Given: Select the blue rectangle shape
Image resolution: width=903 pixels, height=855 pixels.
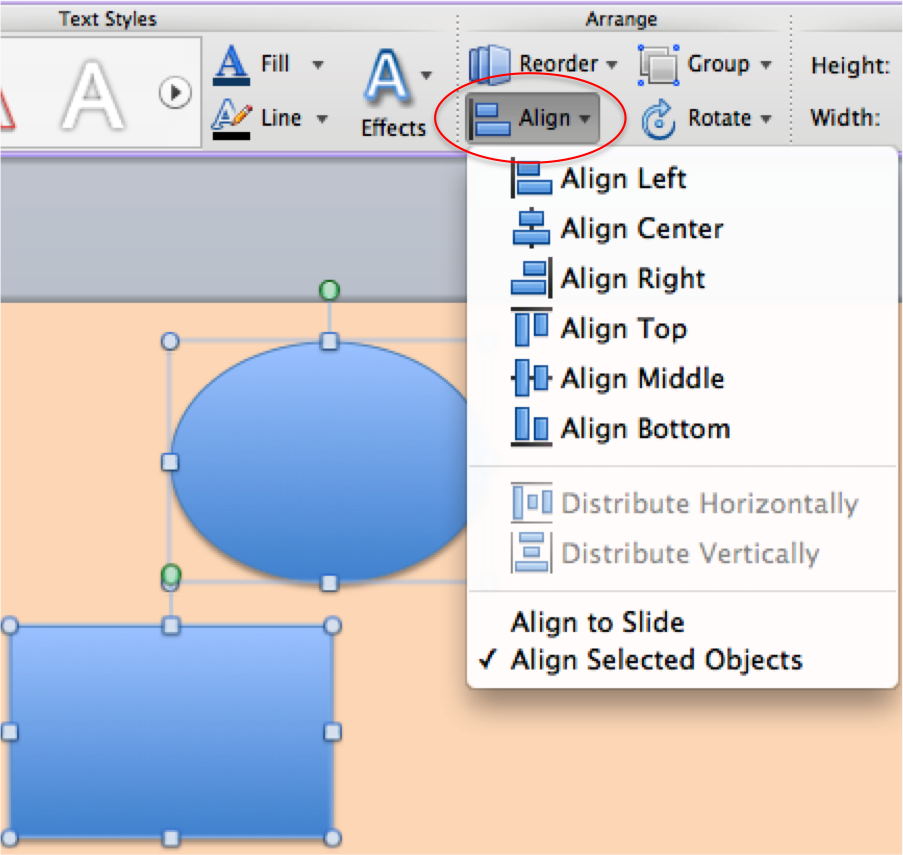Looking at the screenshot, I should click(x=170, y=730).
